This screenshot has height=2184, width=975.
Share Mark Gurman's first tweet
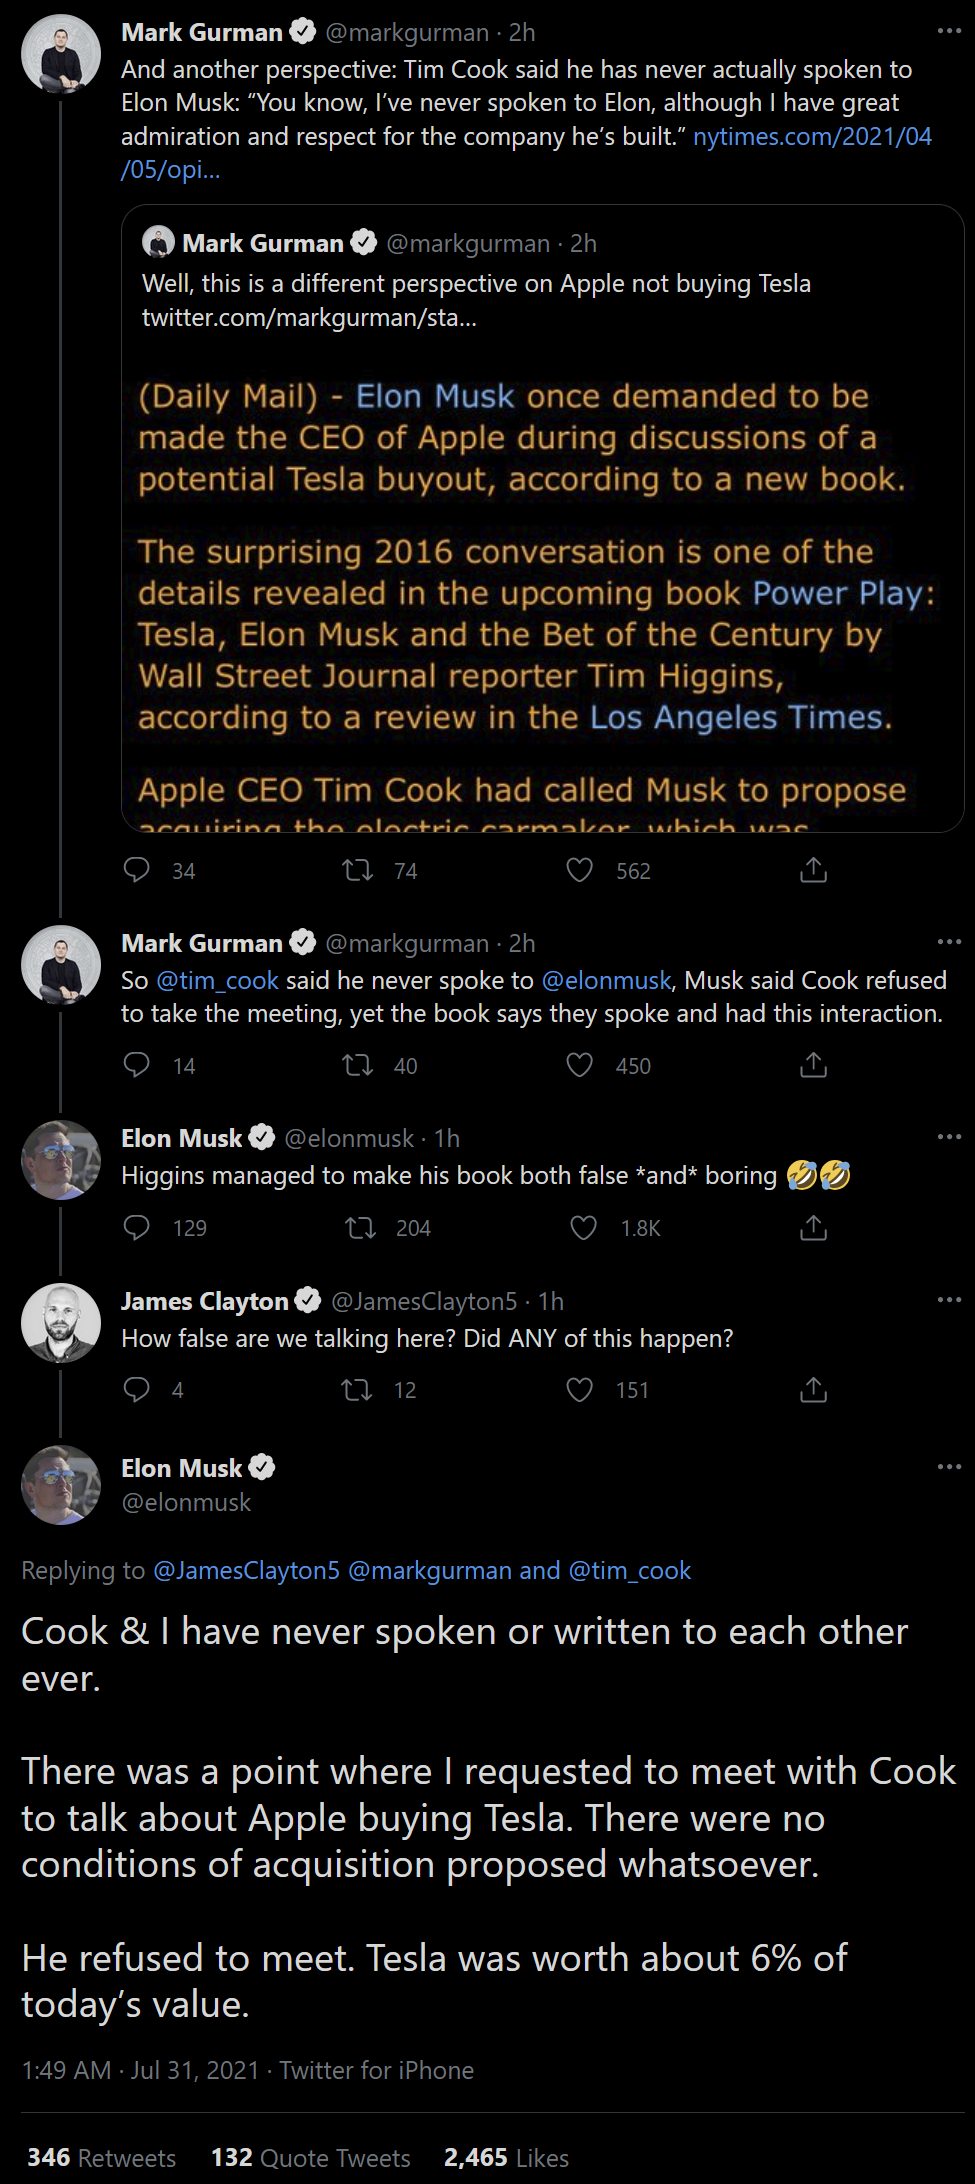point(814,871)
